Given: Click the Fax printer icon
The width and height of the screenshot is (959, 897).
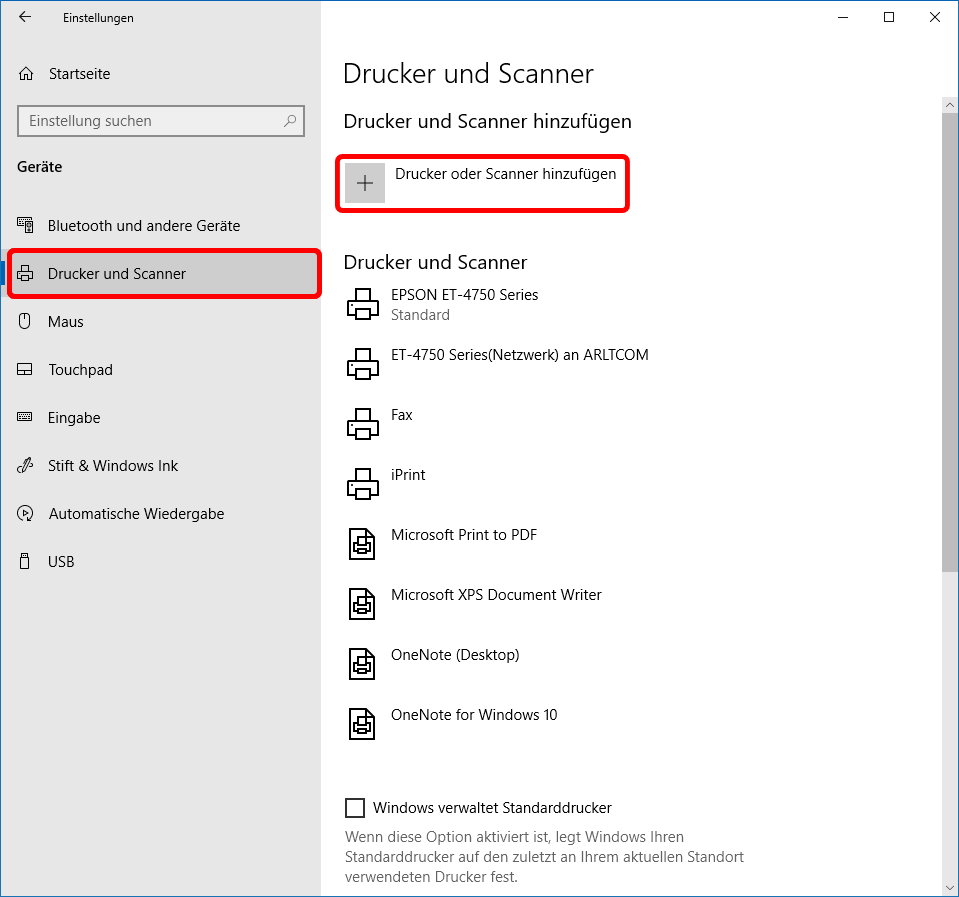Looking at the screenshot, I should coord(362,424).
